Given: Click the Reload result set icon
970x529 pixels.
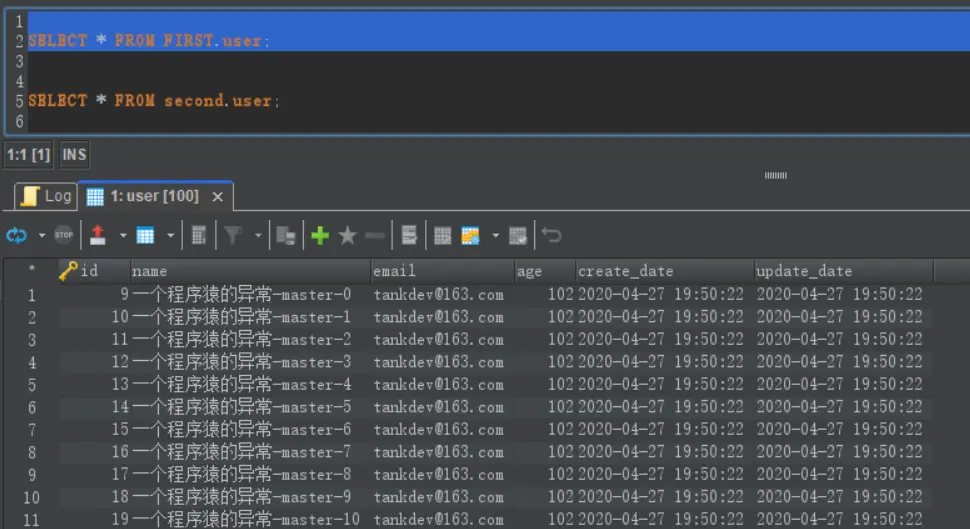Looking at the screenshot, I should click(17, 235).
